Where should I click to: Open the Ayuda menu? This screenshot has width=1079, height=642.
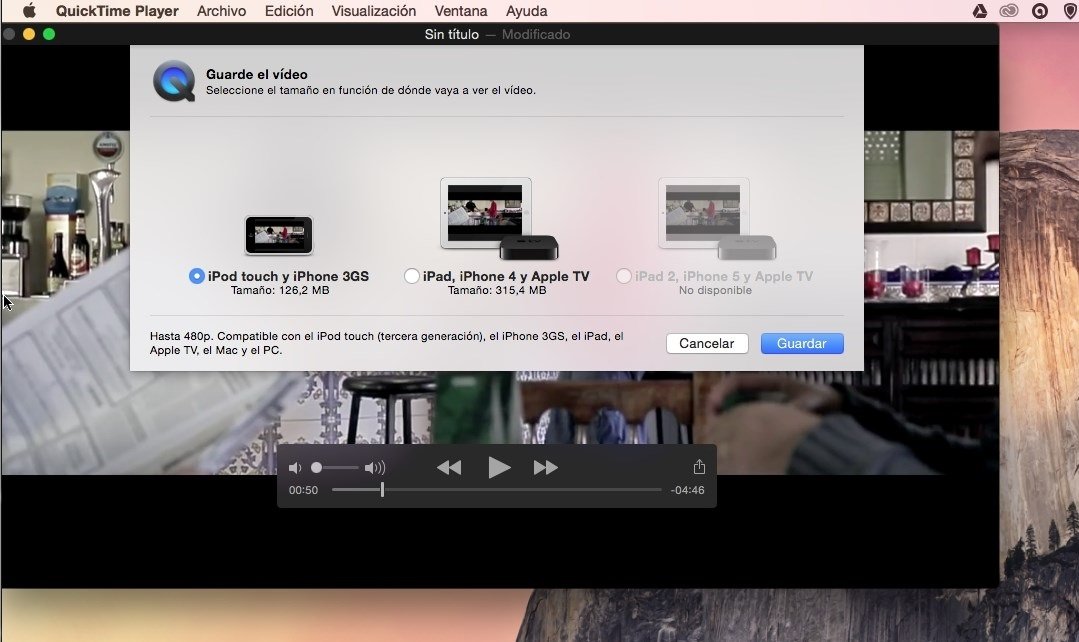(x=526, y=11)
